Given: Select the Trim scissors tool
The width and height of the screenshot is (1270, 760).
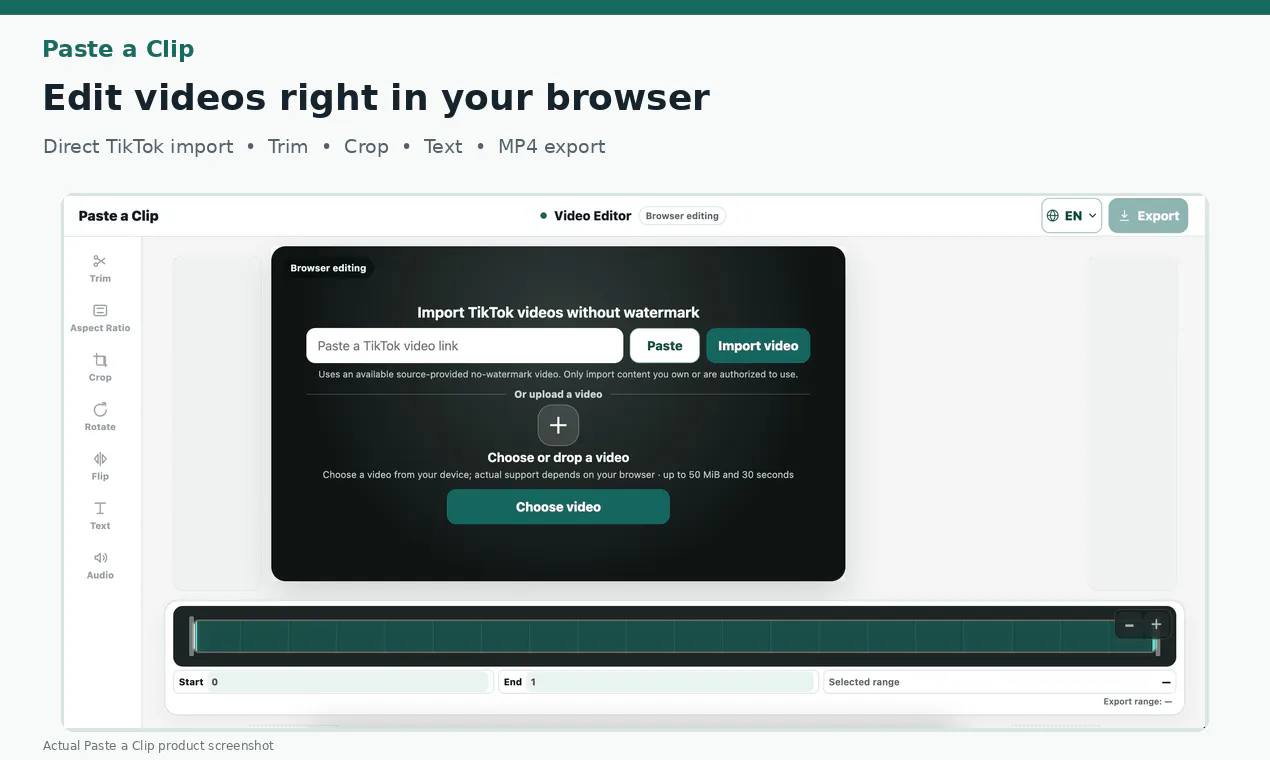Looking at the screenshot, I should tap(100, 268).
